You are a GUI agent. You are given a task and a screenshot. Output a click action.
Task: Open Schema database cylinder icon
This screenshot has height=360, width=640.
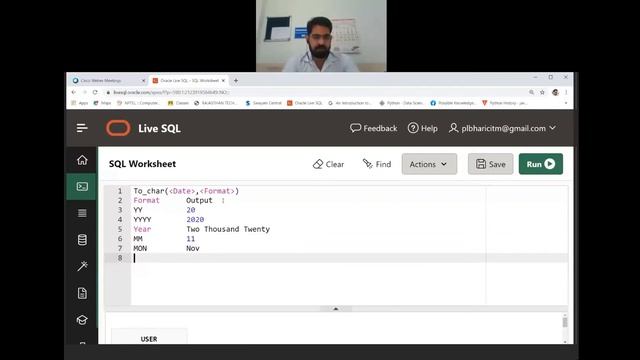coord(82,240)
